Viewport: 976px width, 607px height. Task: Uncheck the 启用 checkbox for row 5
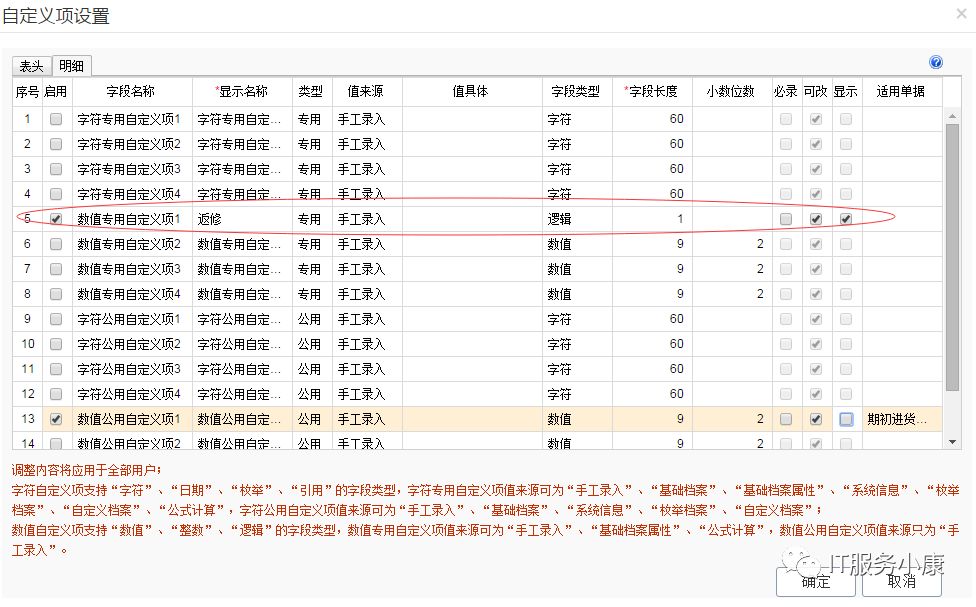click(56, 219)
